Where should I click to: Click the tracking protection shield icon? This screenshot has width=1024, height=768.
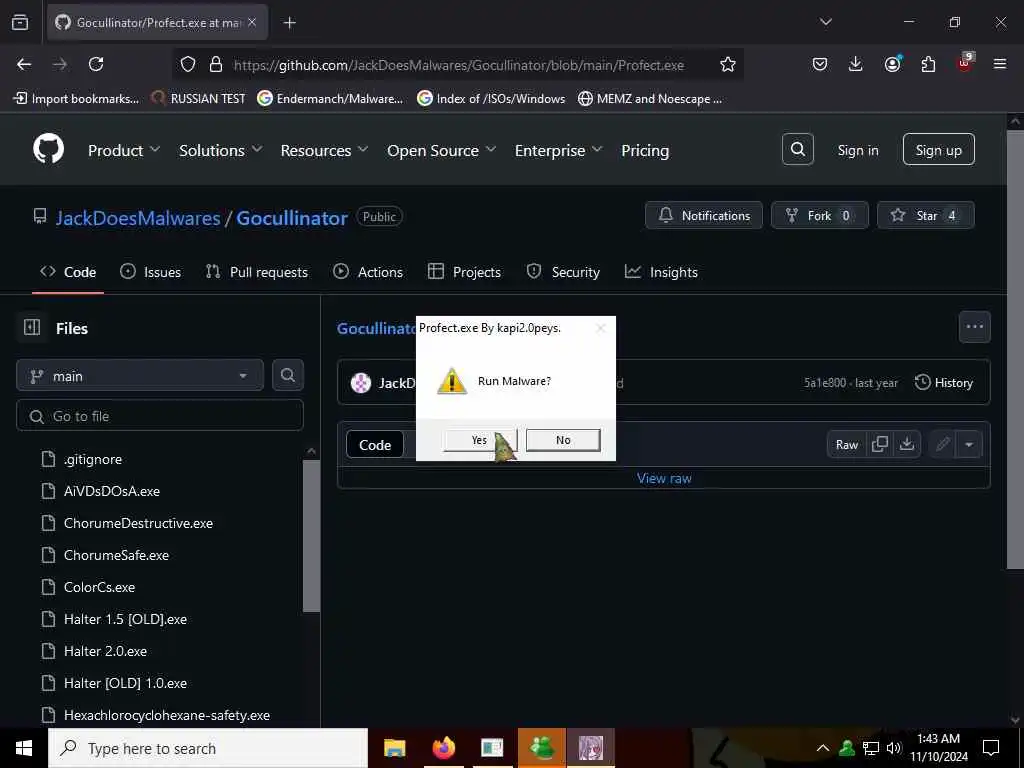coord(188,64)
